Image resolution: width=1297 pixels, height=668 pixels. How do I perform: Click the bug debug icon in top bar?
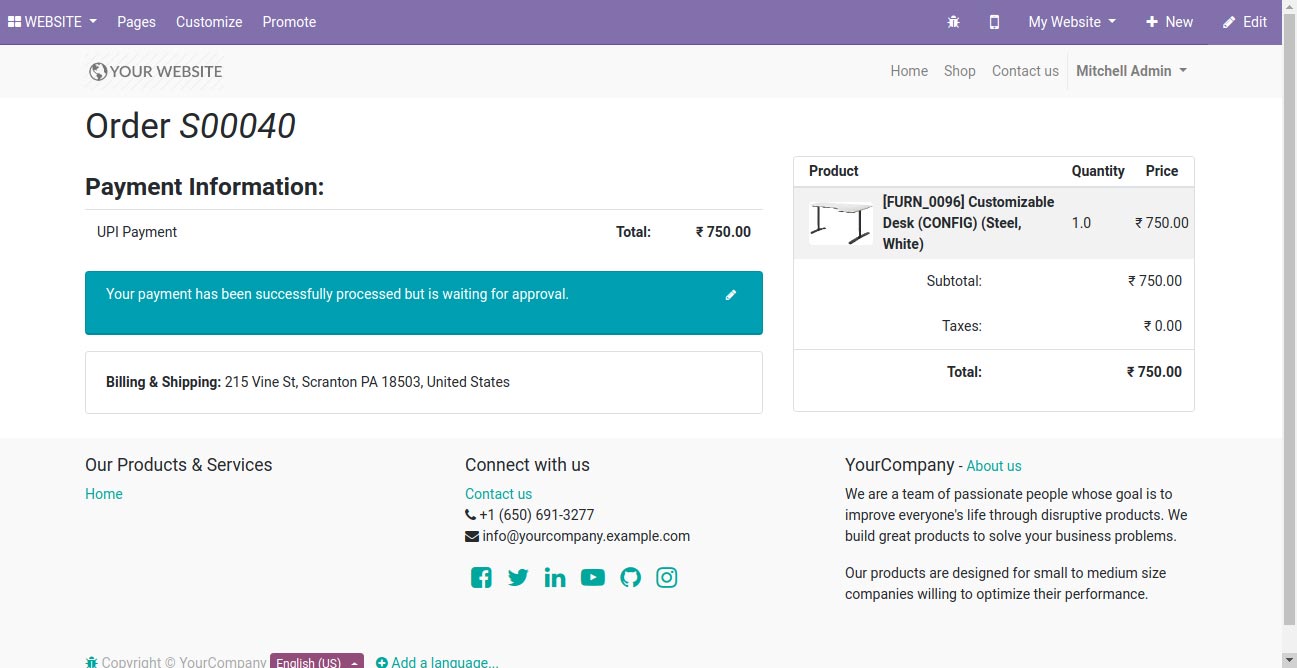(x=953, y=22)
